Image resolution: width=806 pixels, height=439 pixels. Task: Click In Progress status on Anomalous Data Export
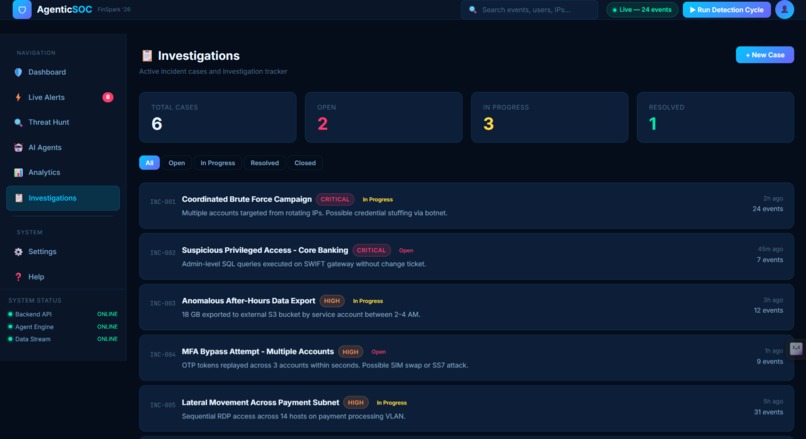pyautogui.click(x=368, y=301)
